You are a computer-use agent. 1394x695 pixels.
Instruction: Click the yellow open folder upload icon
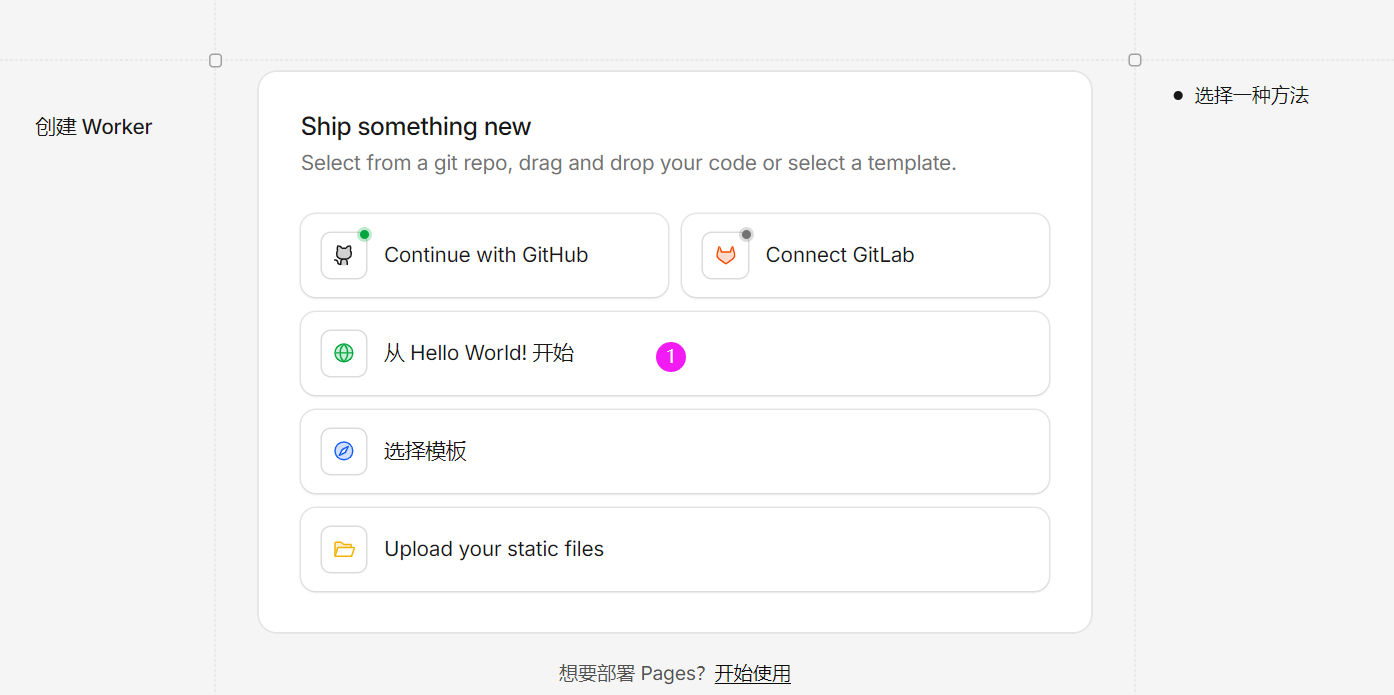pos(344,549)
